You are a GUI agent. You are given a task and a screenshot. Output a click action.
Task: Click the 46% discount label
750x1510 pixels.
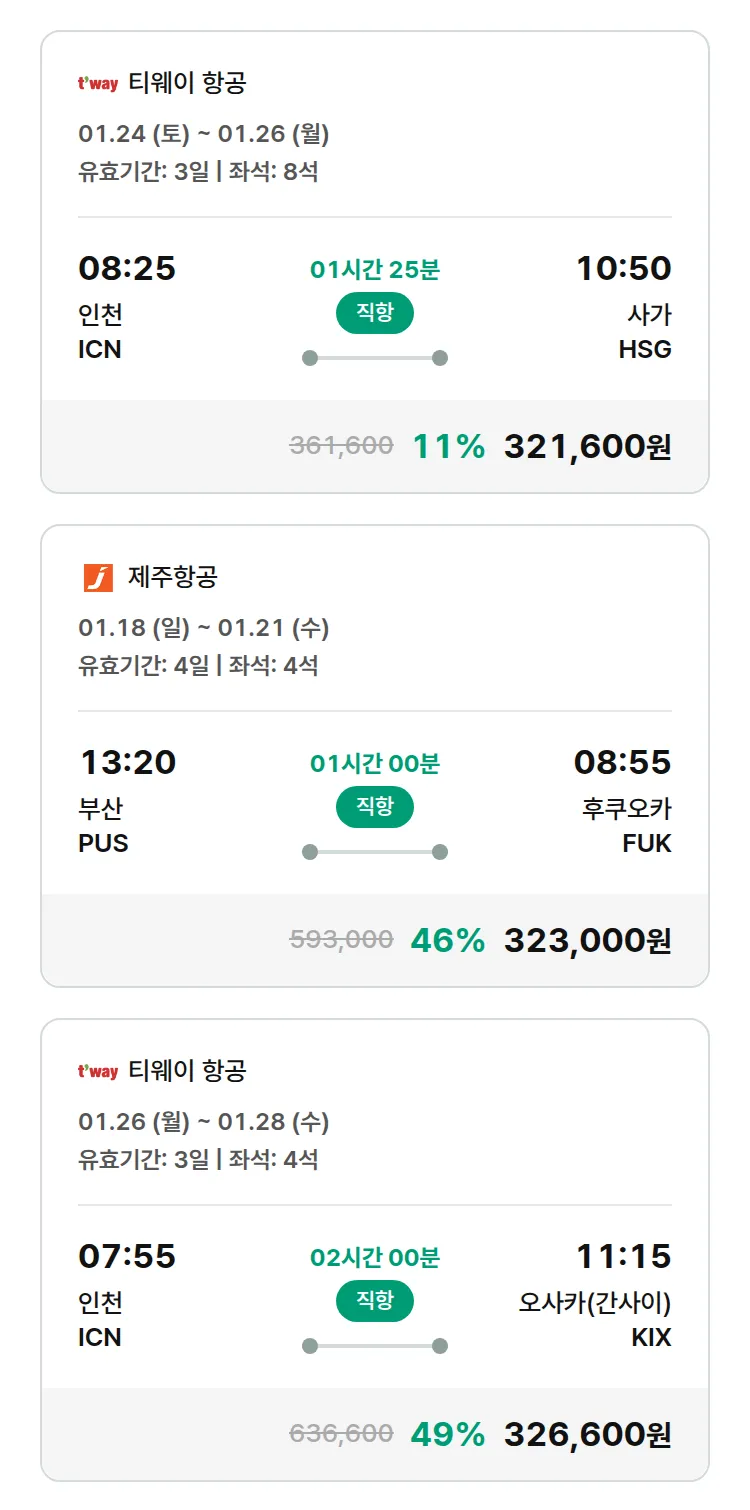pyautogui.click(x=447, y=940)
